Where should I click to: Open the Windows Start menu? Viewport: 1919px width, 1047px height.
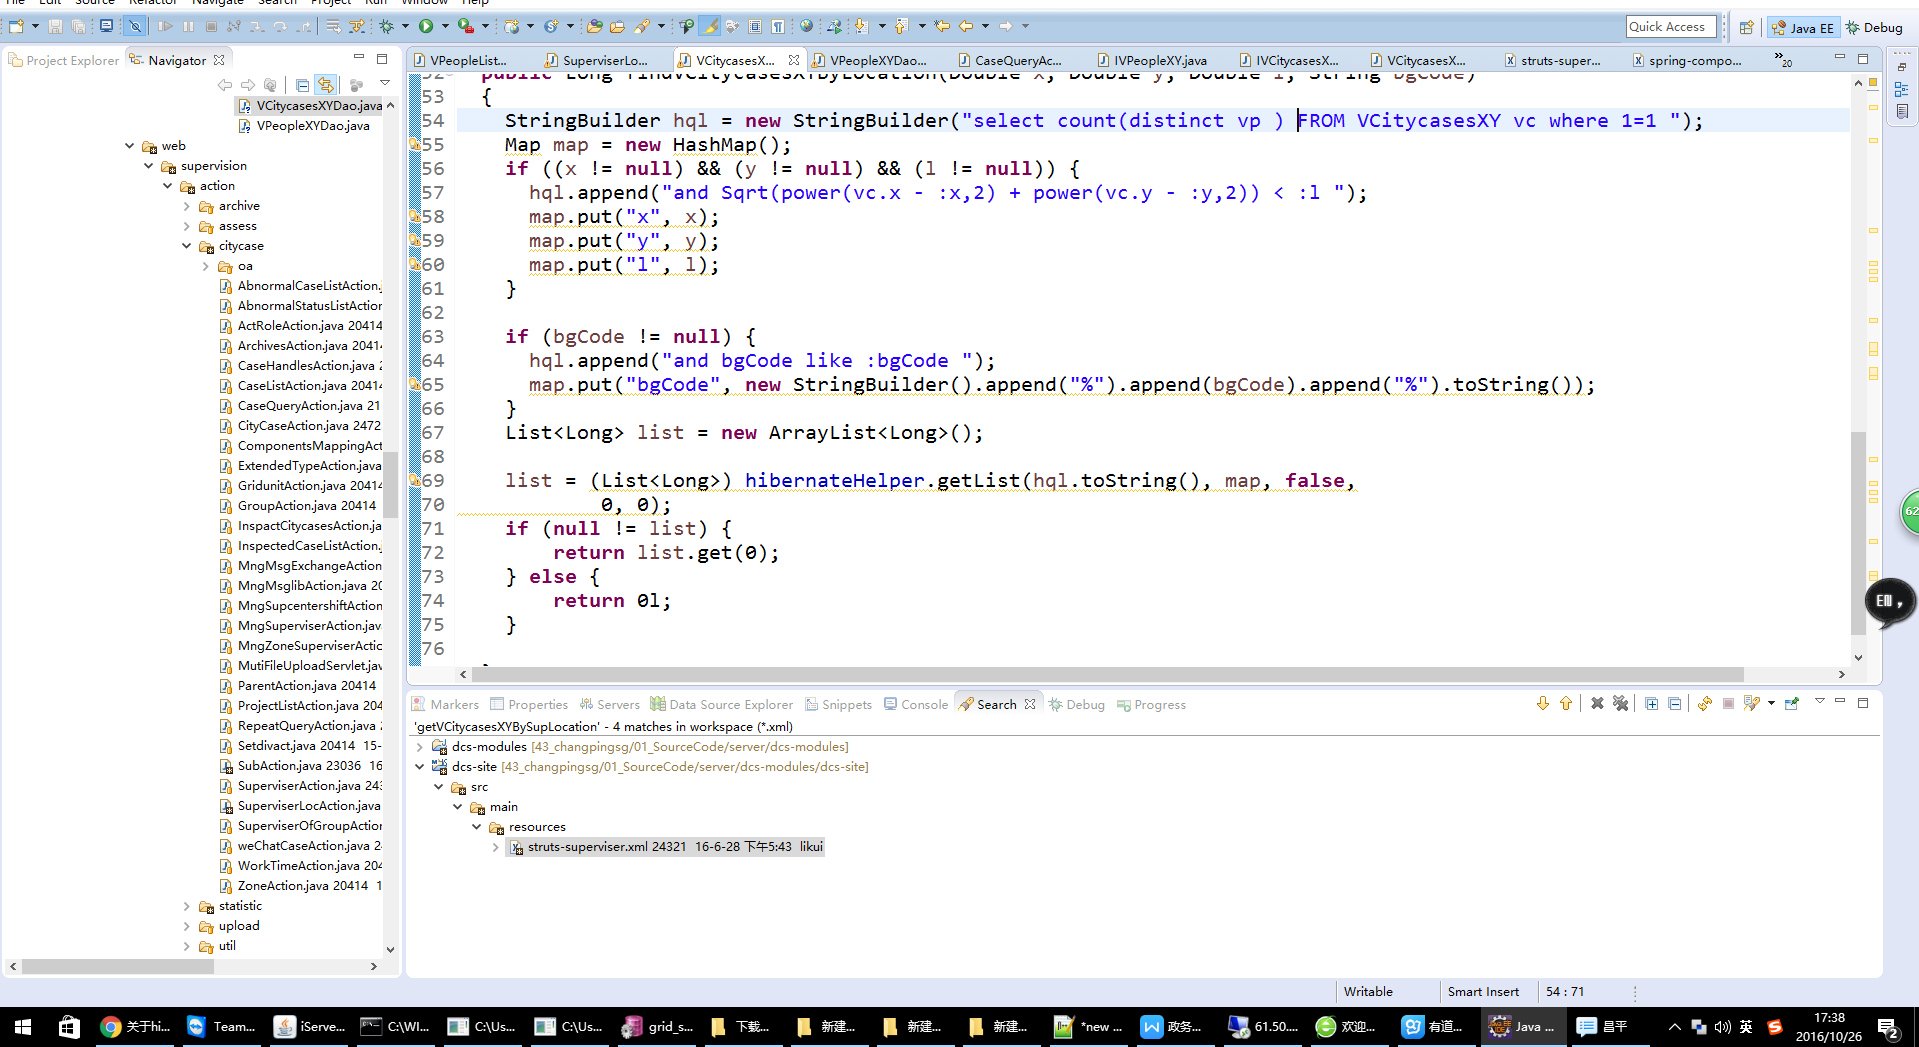22,1027
